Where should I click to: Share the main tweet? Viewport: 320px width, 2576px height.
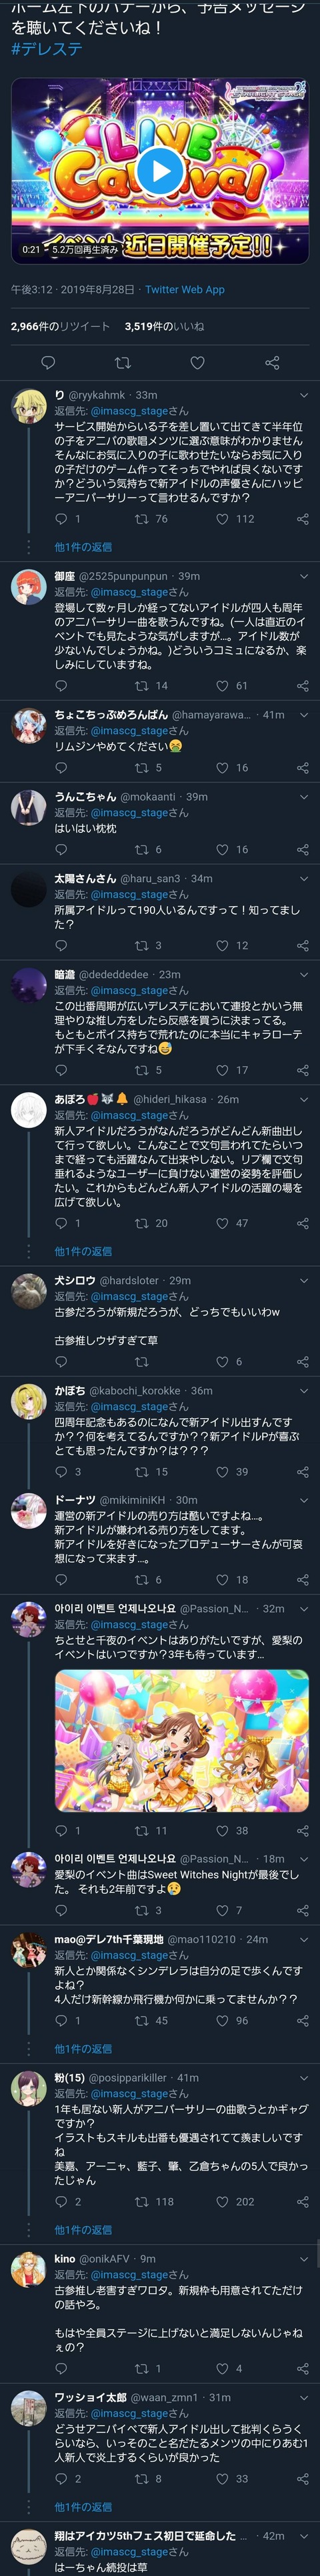pos(272,363)
